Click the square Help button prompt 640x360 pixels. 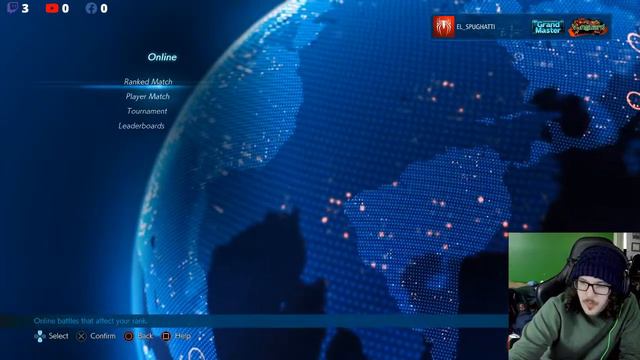(166, 336)
